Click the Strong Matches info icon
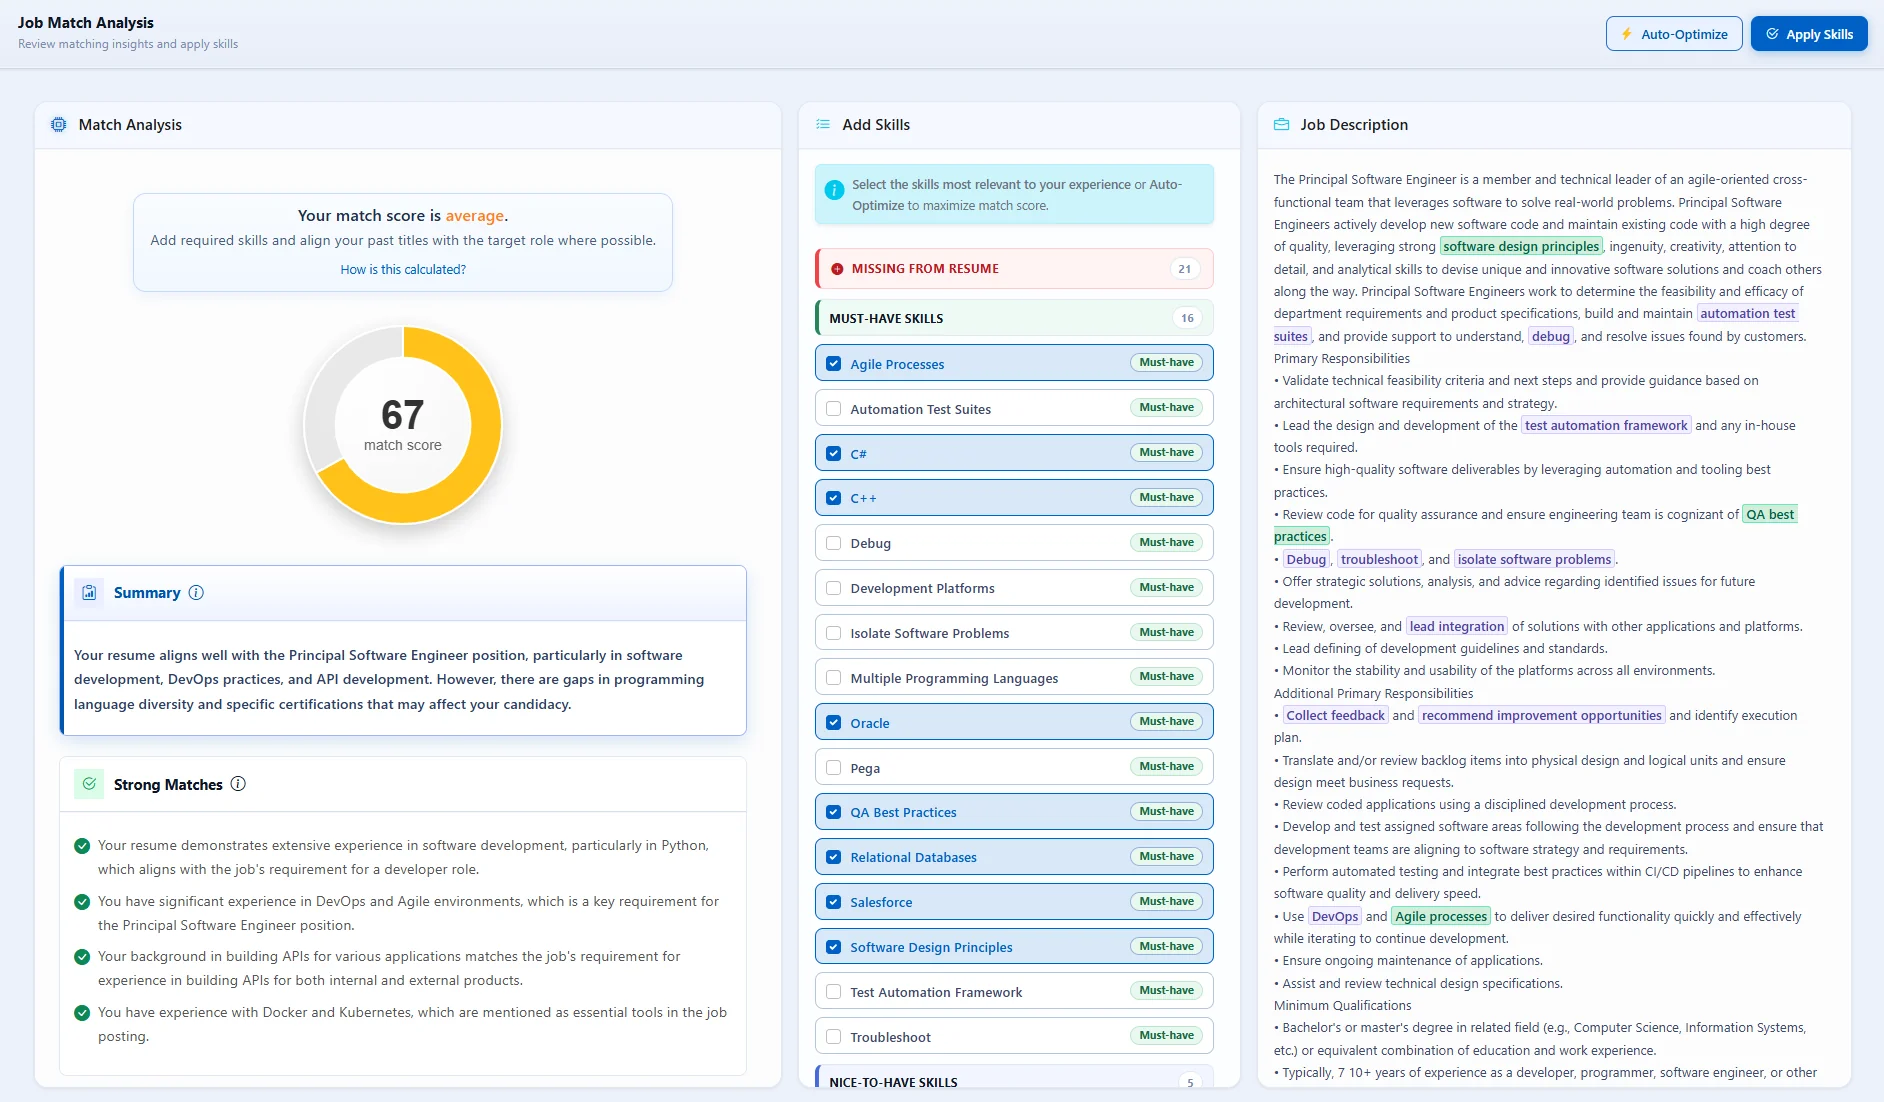The width and height of the screenshot is (1884, 1102). 238,784
